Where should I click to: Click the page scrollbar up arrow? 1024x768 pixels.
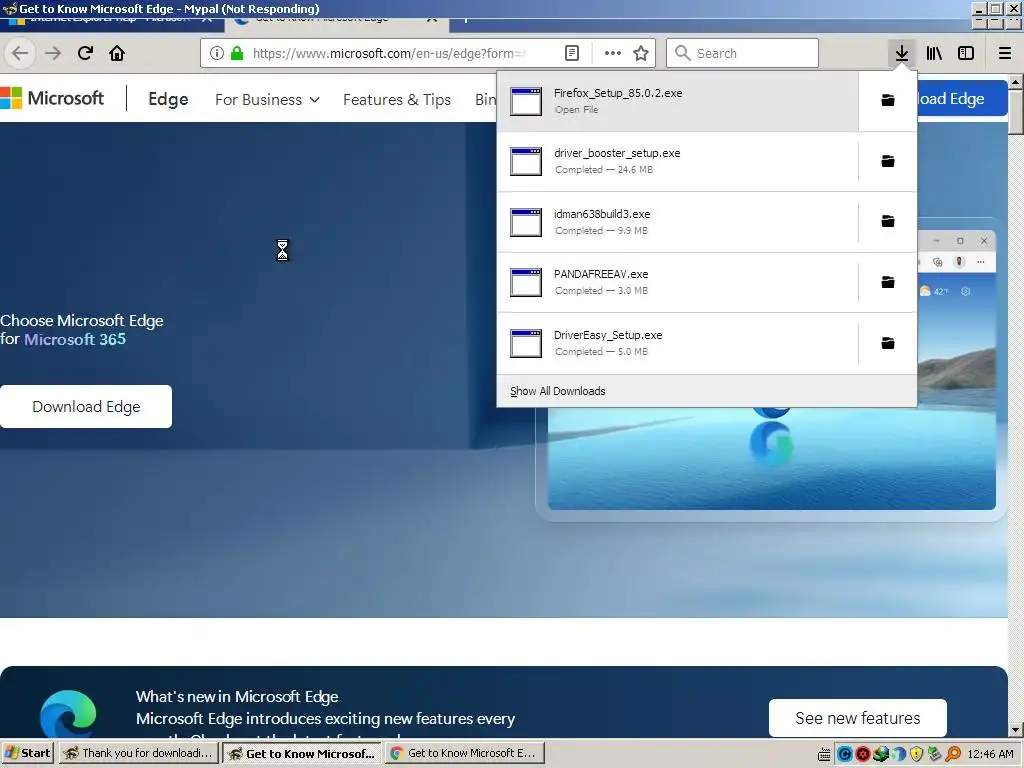1016,82
